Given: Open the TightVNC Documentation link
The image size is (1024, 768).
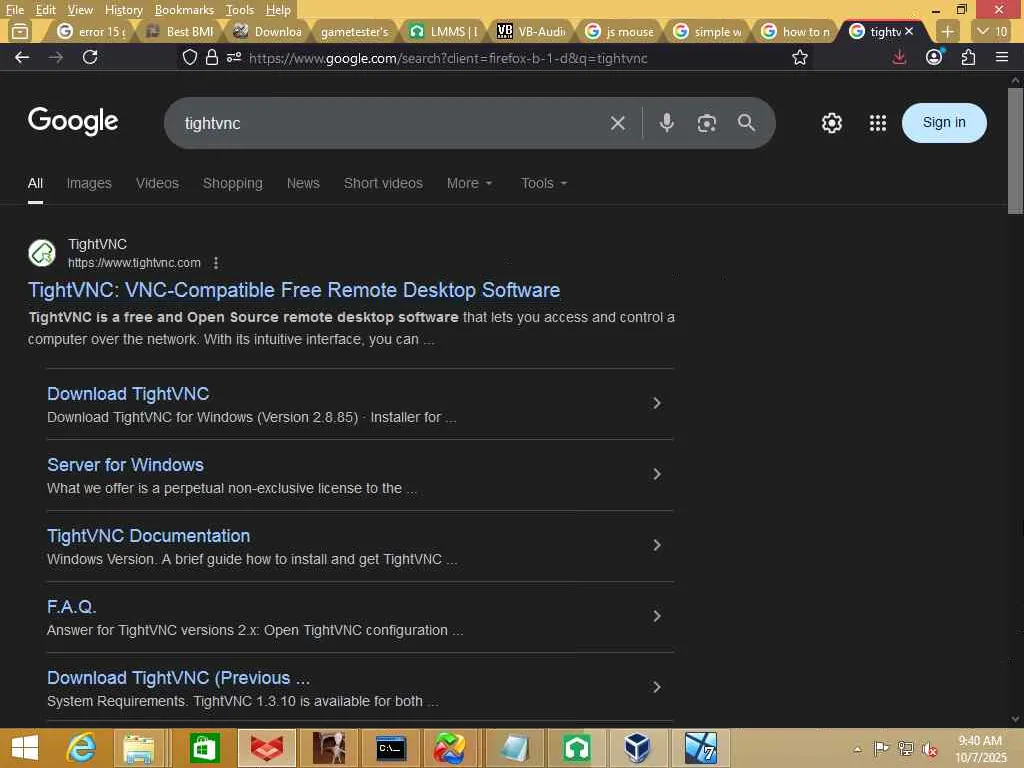Looking at the screenshot, I should pos(148,536).
